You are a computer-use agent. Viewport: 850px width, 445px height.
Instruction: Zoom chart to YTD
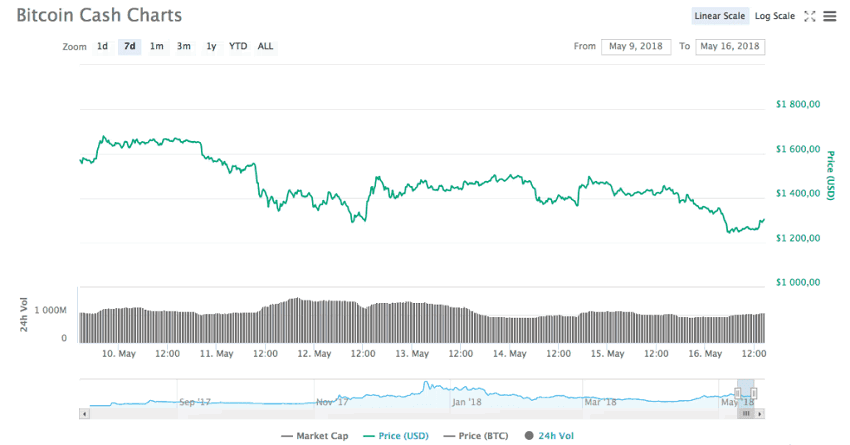click(x=238, y=46)
